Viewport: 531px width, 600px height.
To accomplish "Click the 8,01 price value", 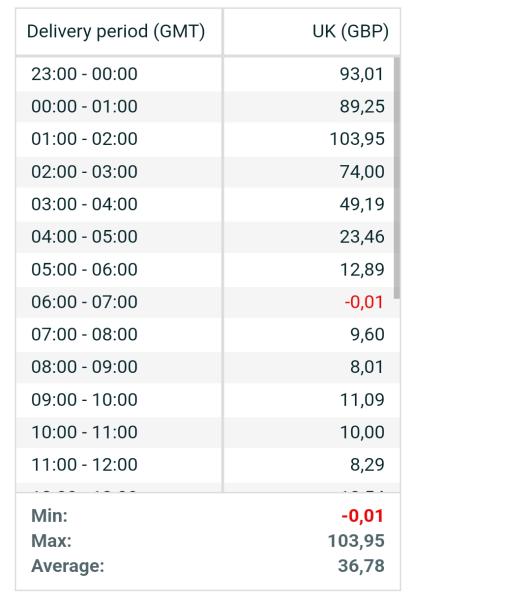I will (366, 367).
